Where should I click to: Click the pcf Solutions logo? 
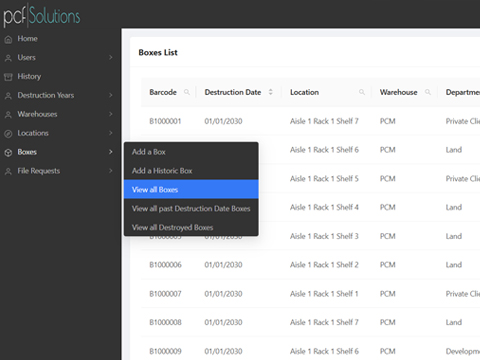pyautogui.click(x=42, y=16)
